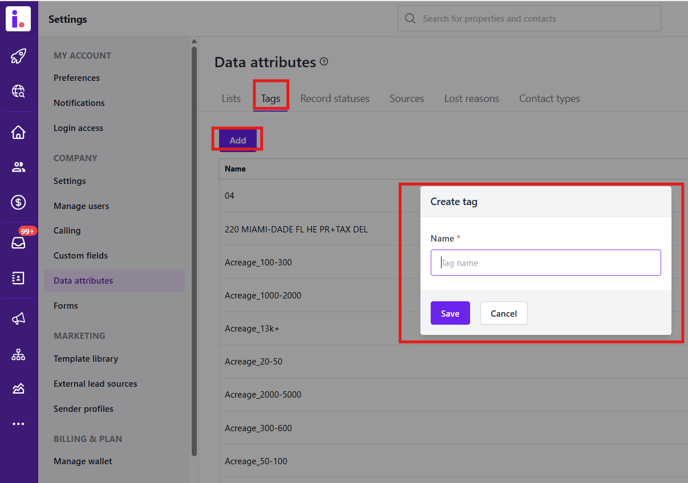Viewport: 688px width, 483px height.
Task: Cancel the Create tag dialog
Action: 503,313
